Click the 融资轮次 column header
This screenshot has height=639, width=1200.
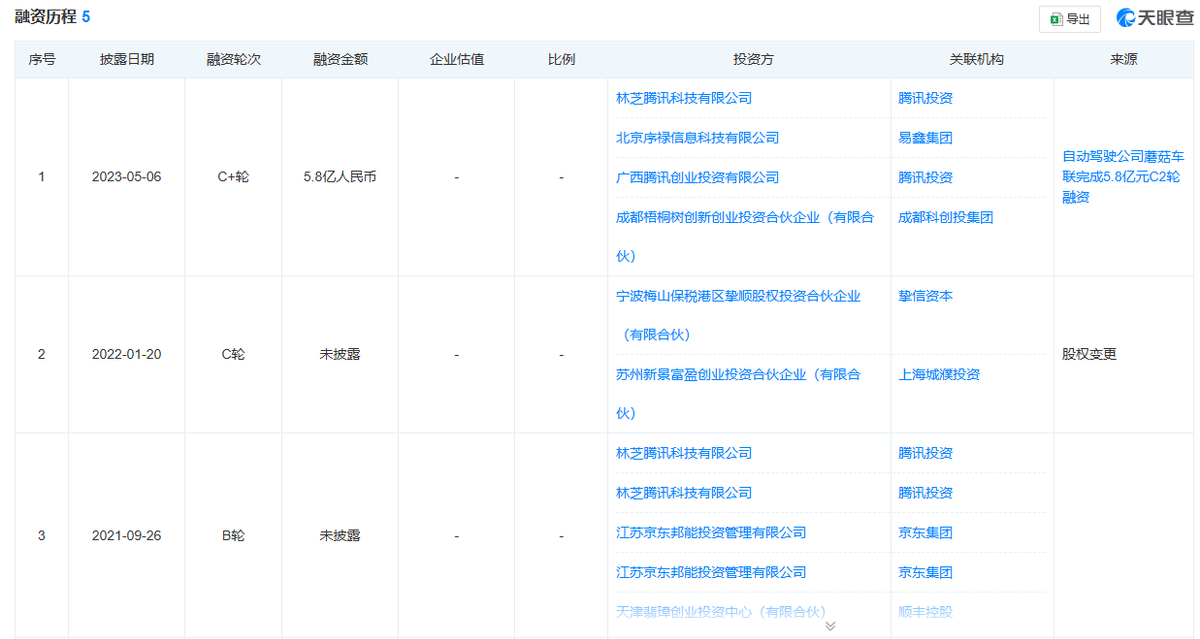[x=233, y=59]
